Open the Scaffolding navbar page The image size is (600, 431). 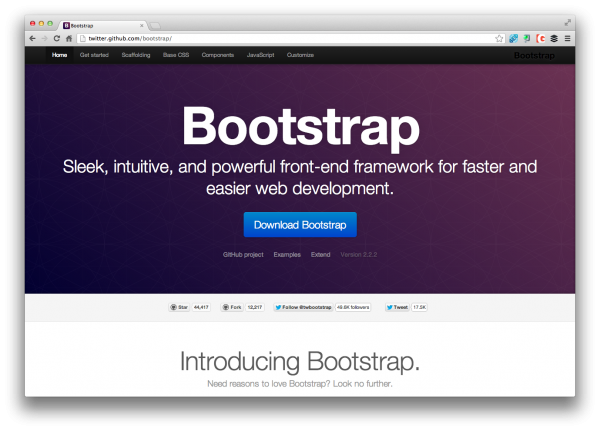136,55
